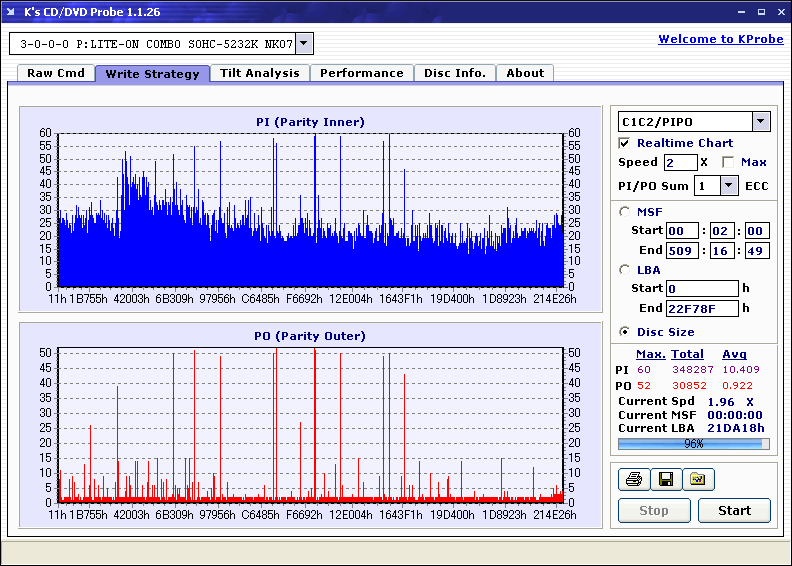Go to the Performance tab

(x=361, y=73)
